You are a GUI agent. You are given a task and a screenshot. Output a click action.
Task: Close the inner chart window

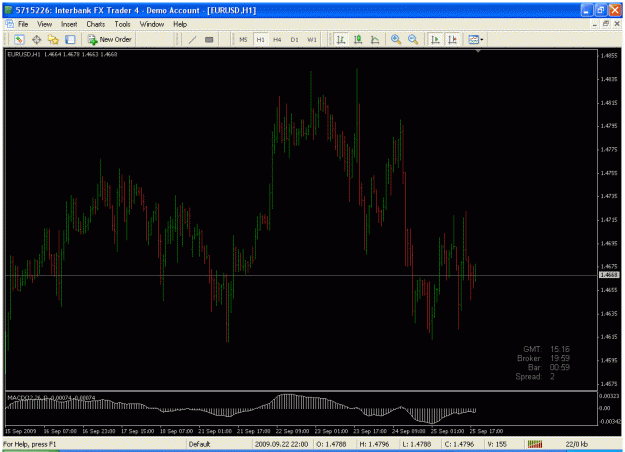click(x=617, y=24)
